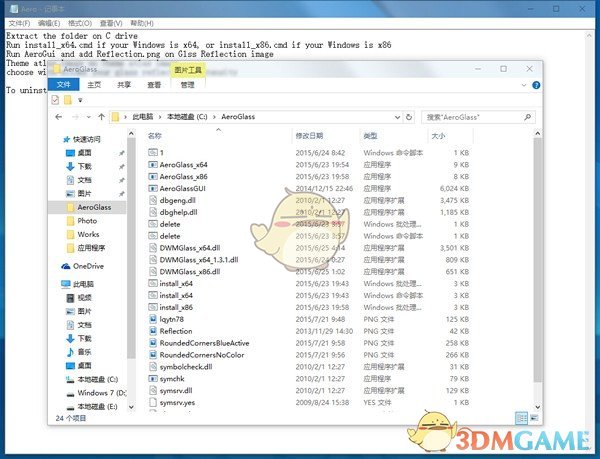Open the 帮助(H) menu in Notepad
The height and width of the screenshot is (459, 600).
pyautogui.click(x=142, y=24)
